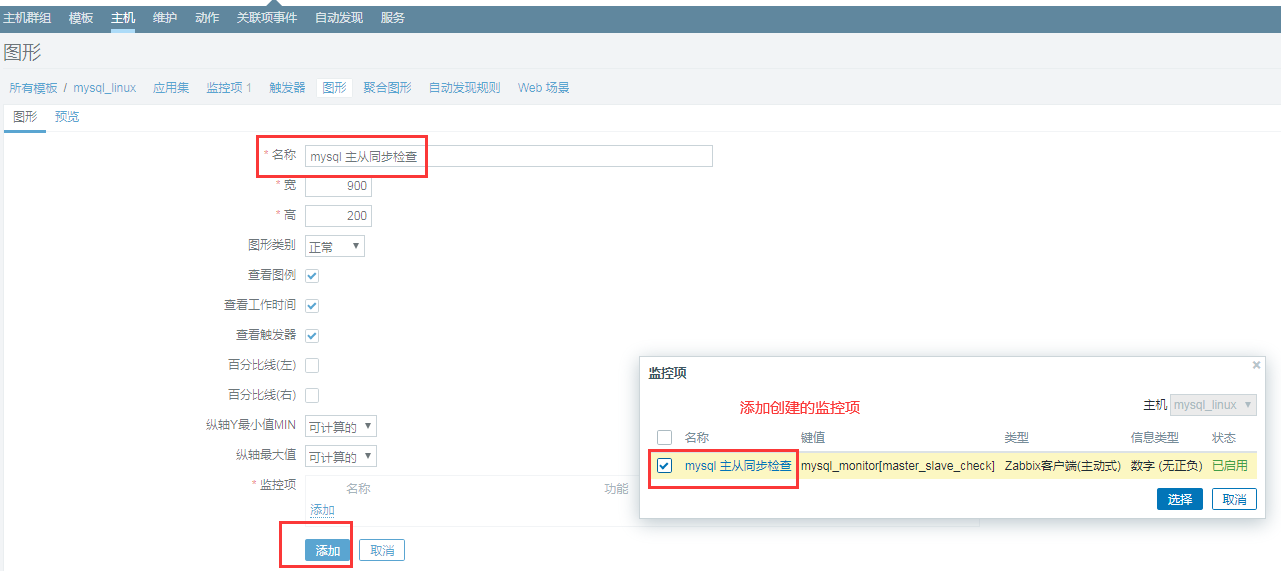The height and width of the screenshot is (571, 1281).
Task: Open 自动发现规则 link
Action: (x=465, y=88)
